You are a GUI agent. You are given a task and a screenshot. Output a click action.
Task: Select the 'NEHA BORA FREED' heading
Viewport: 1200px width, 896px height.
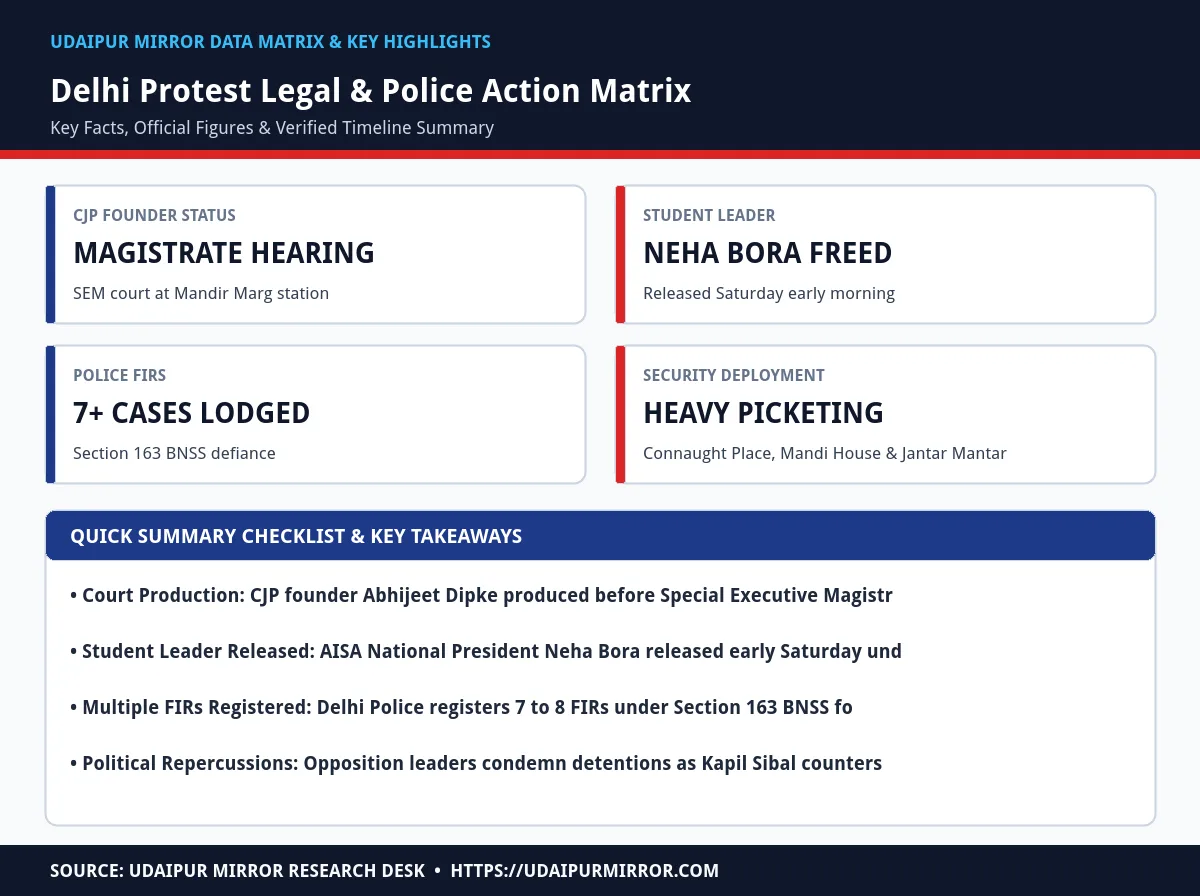point(768,253)
